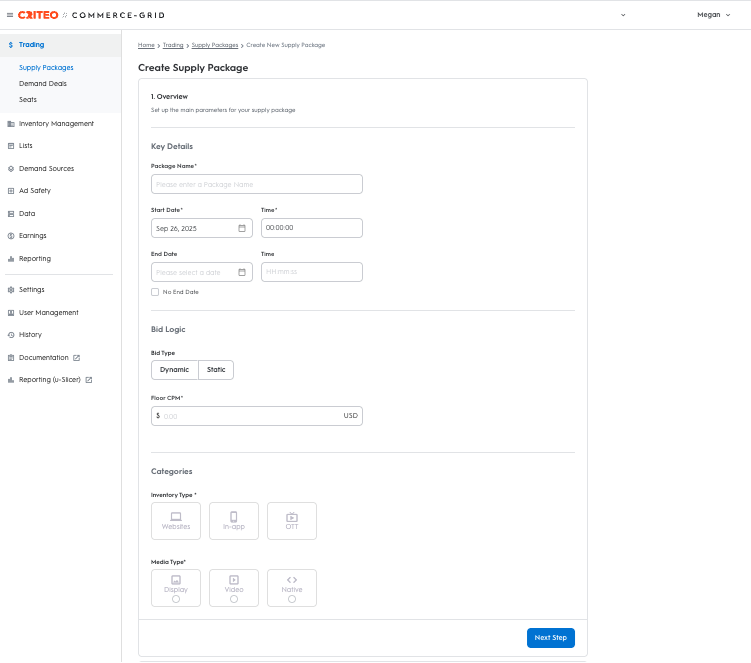Open Ad Safety section in sidebar

(x=35, y=191)
